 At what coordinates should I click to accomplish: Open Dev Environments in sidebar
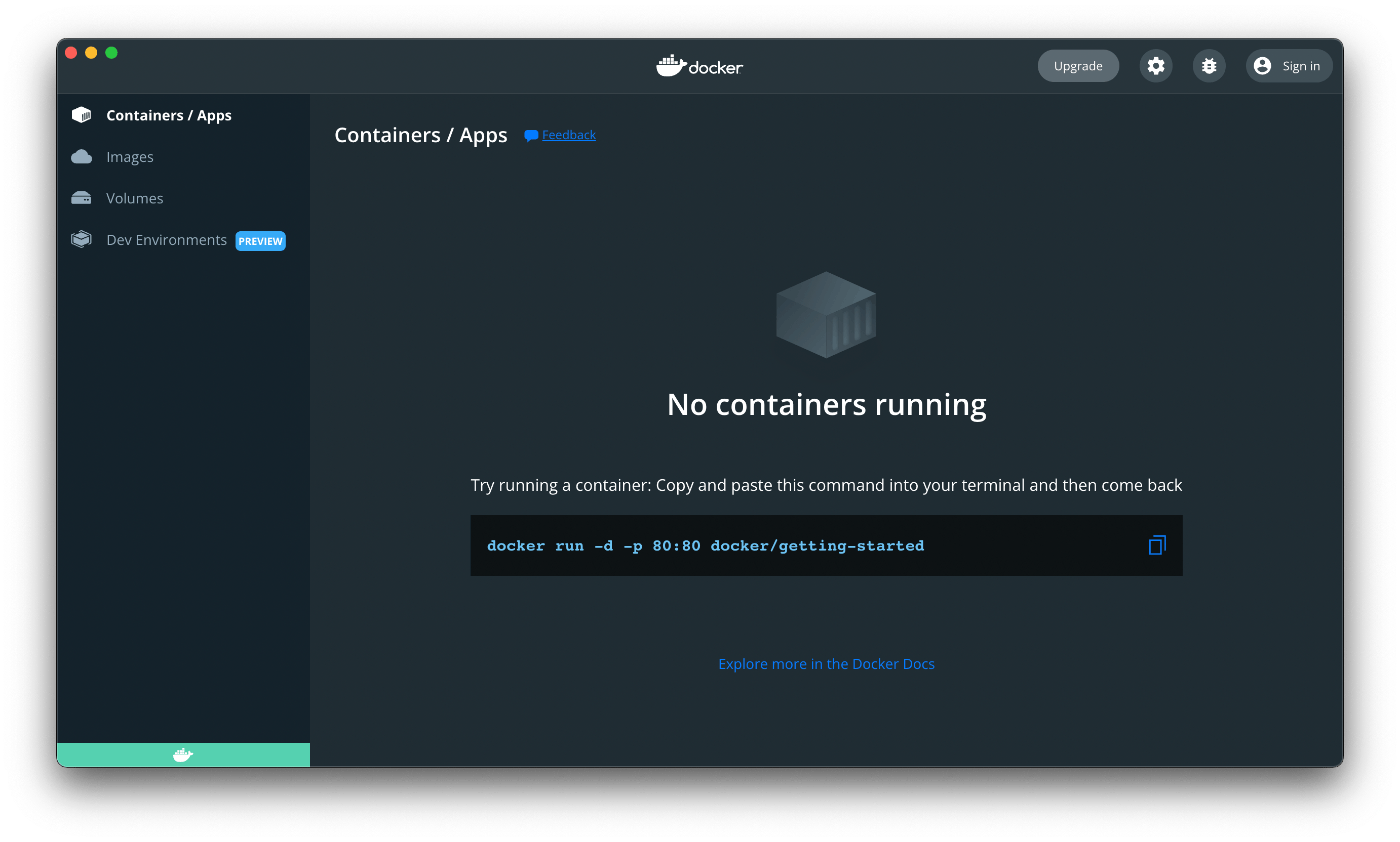(x=183, y=240)
